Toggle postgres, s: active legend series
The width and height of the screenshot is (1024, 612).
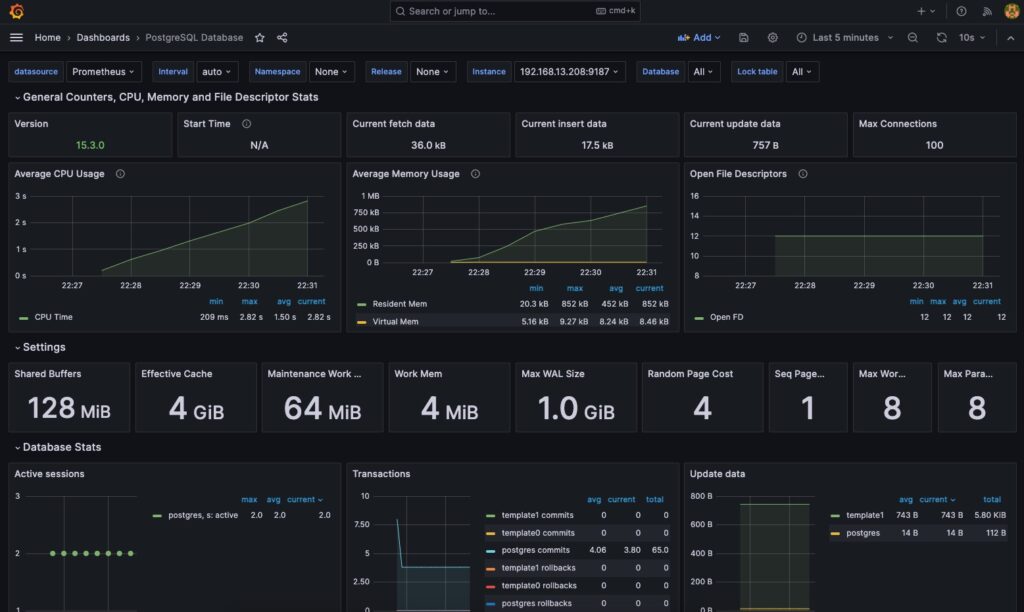[203, 515]
